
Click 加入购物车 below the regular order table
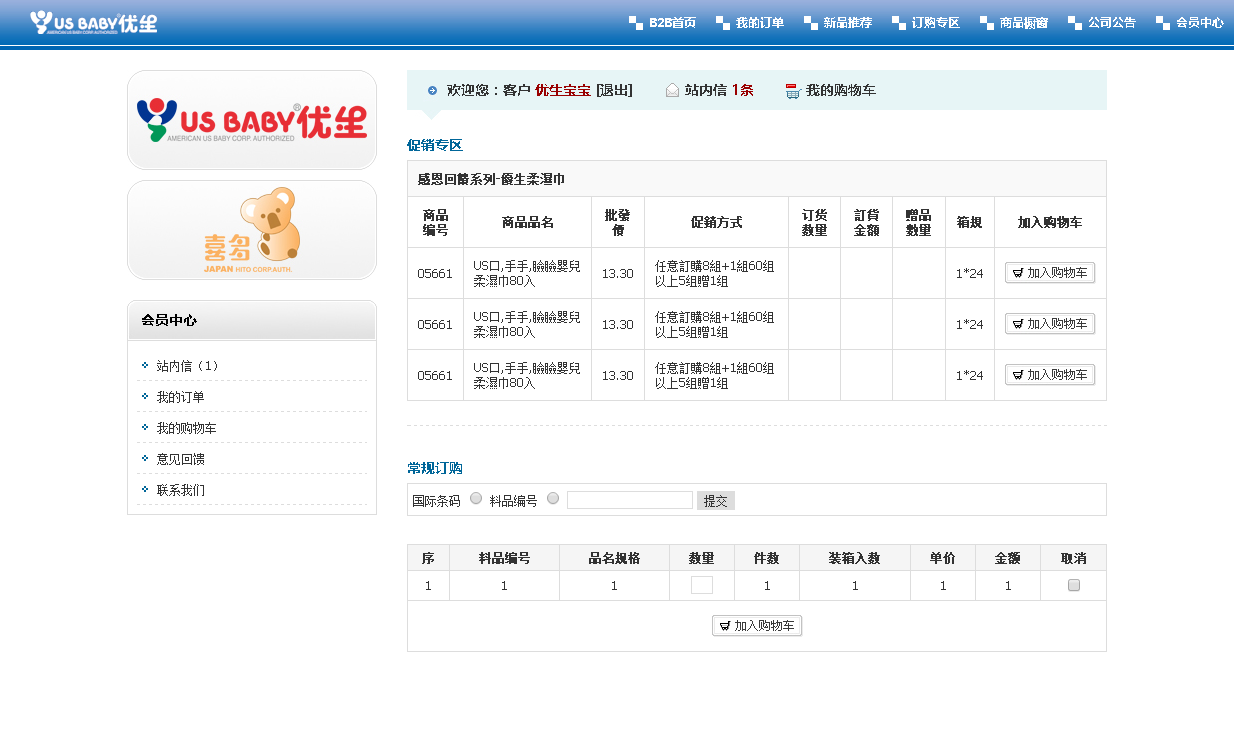pyautogui.click(x=757, y=626)
